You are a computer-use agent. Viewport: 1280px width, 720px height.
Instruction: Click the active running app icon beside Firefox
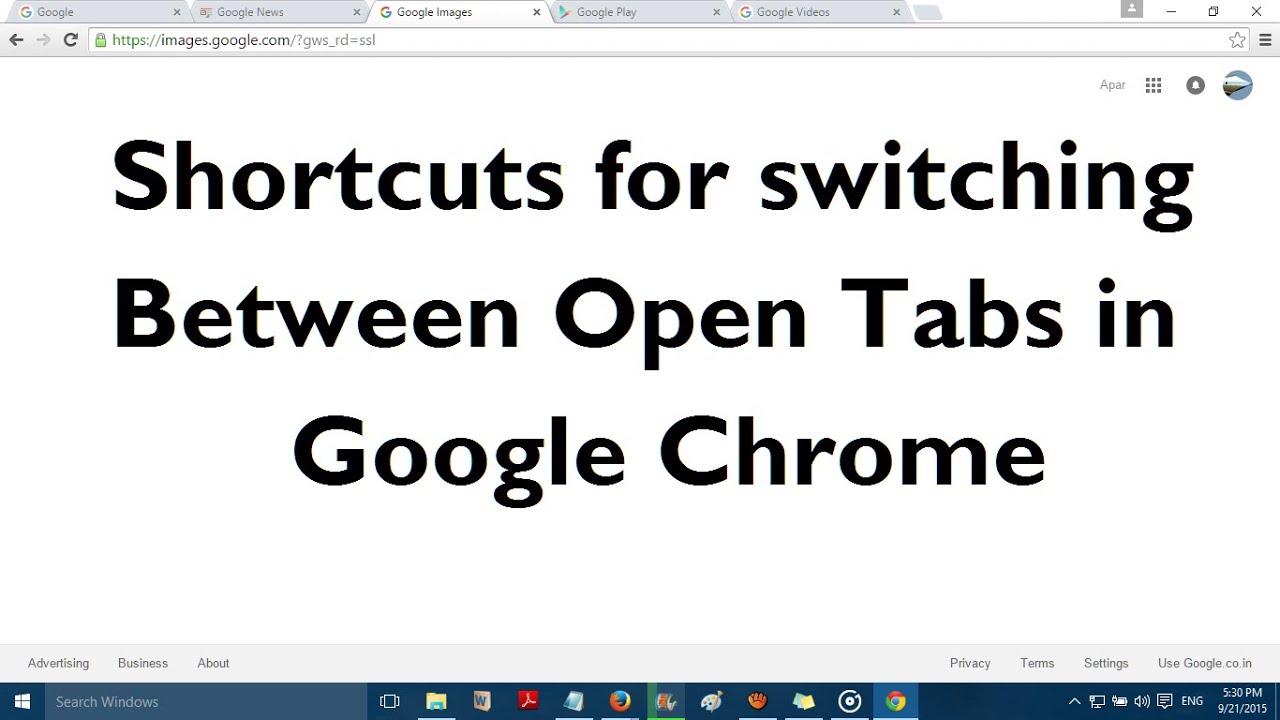pyautogui.click(x=666, y=702)
